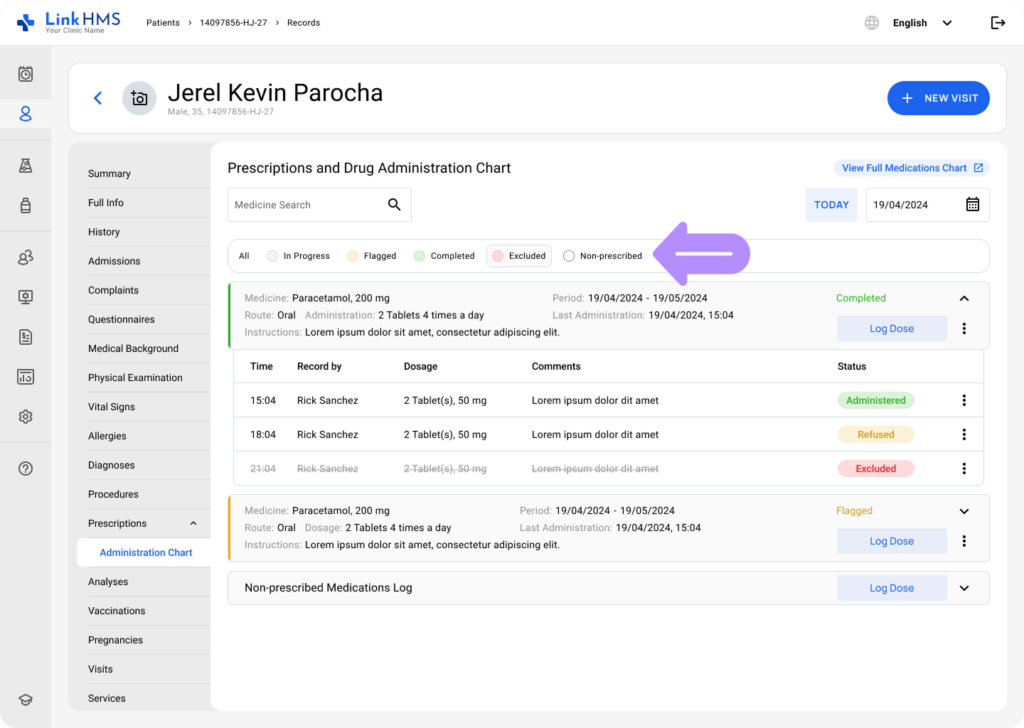Screen dimensions: 1024x728
Task: Click the Patients breadcrumb link
Action: [x=163, y=23]
